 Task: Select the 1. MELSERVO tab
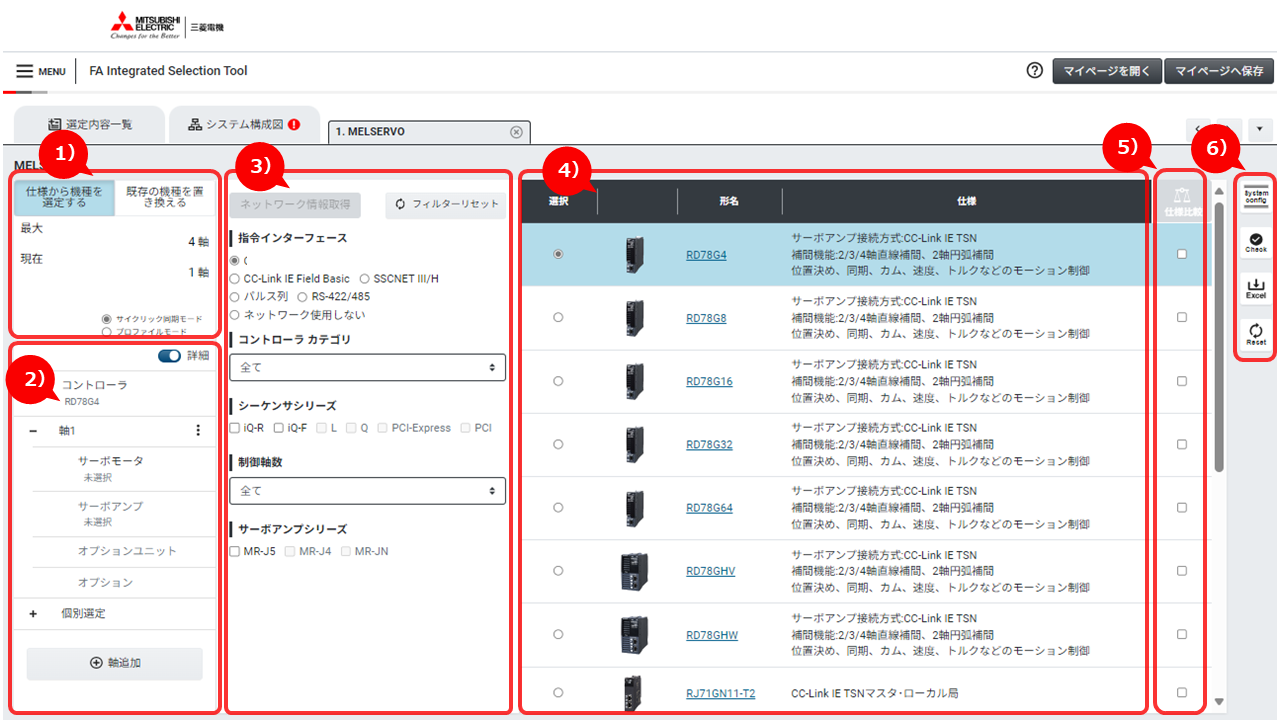click(x=429, y=132)
